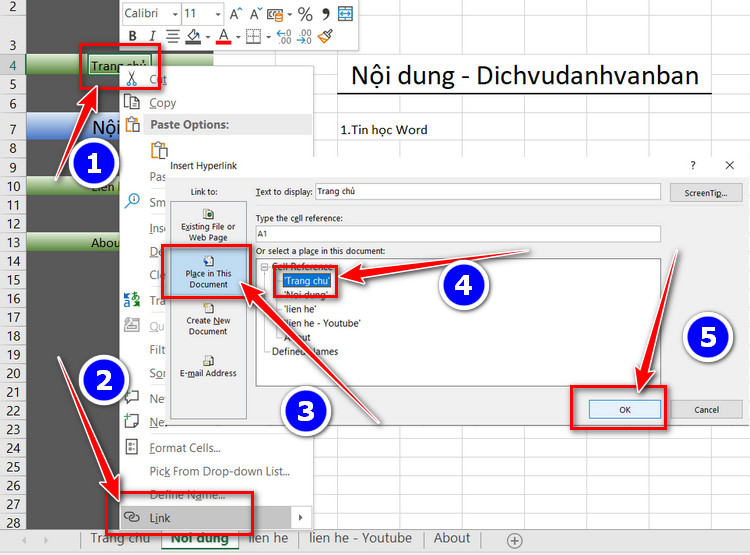Click the New Comment icon
This screenshot has width=750, height=555.
132,397
